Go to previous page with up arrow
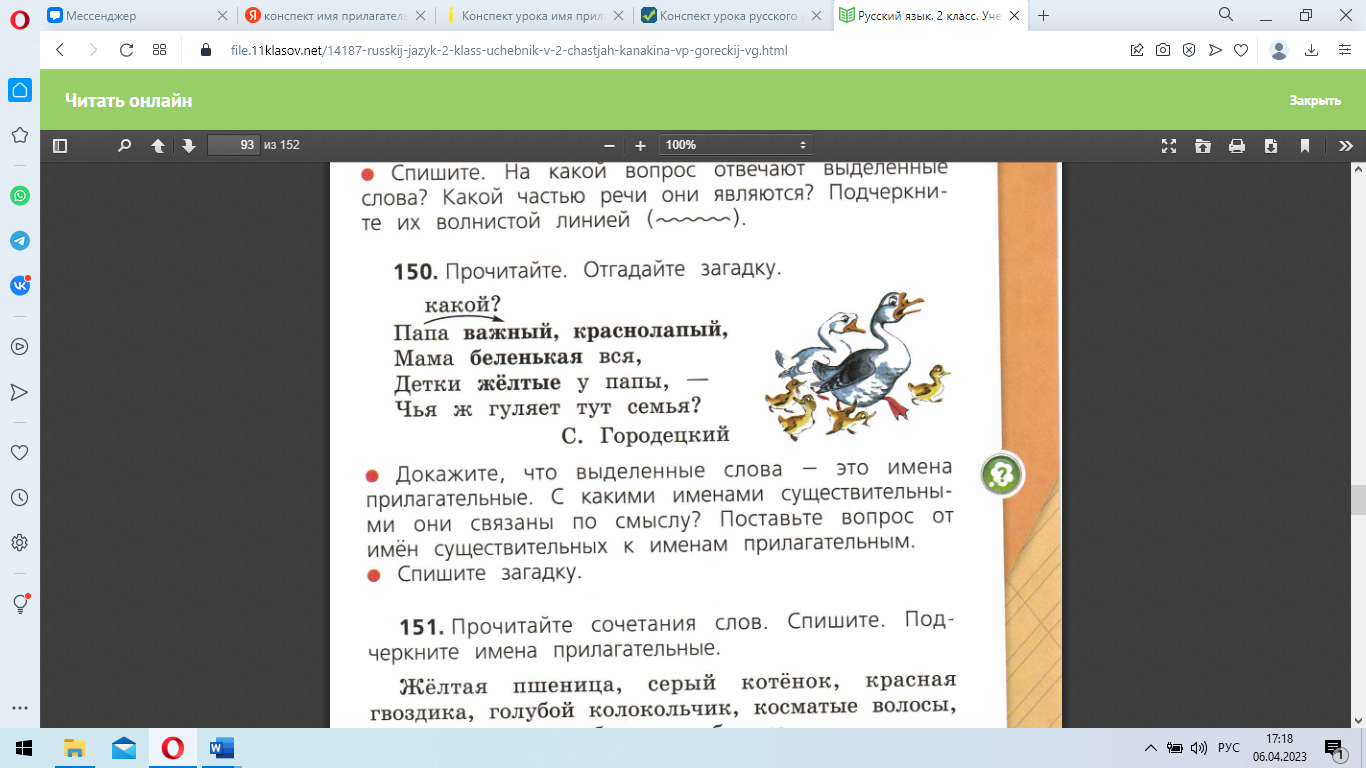Viewport: 1366px width, 768px height. pos(158,146)
